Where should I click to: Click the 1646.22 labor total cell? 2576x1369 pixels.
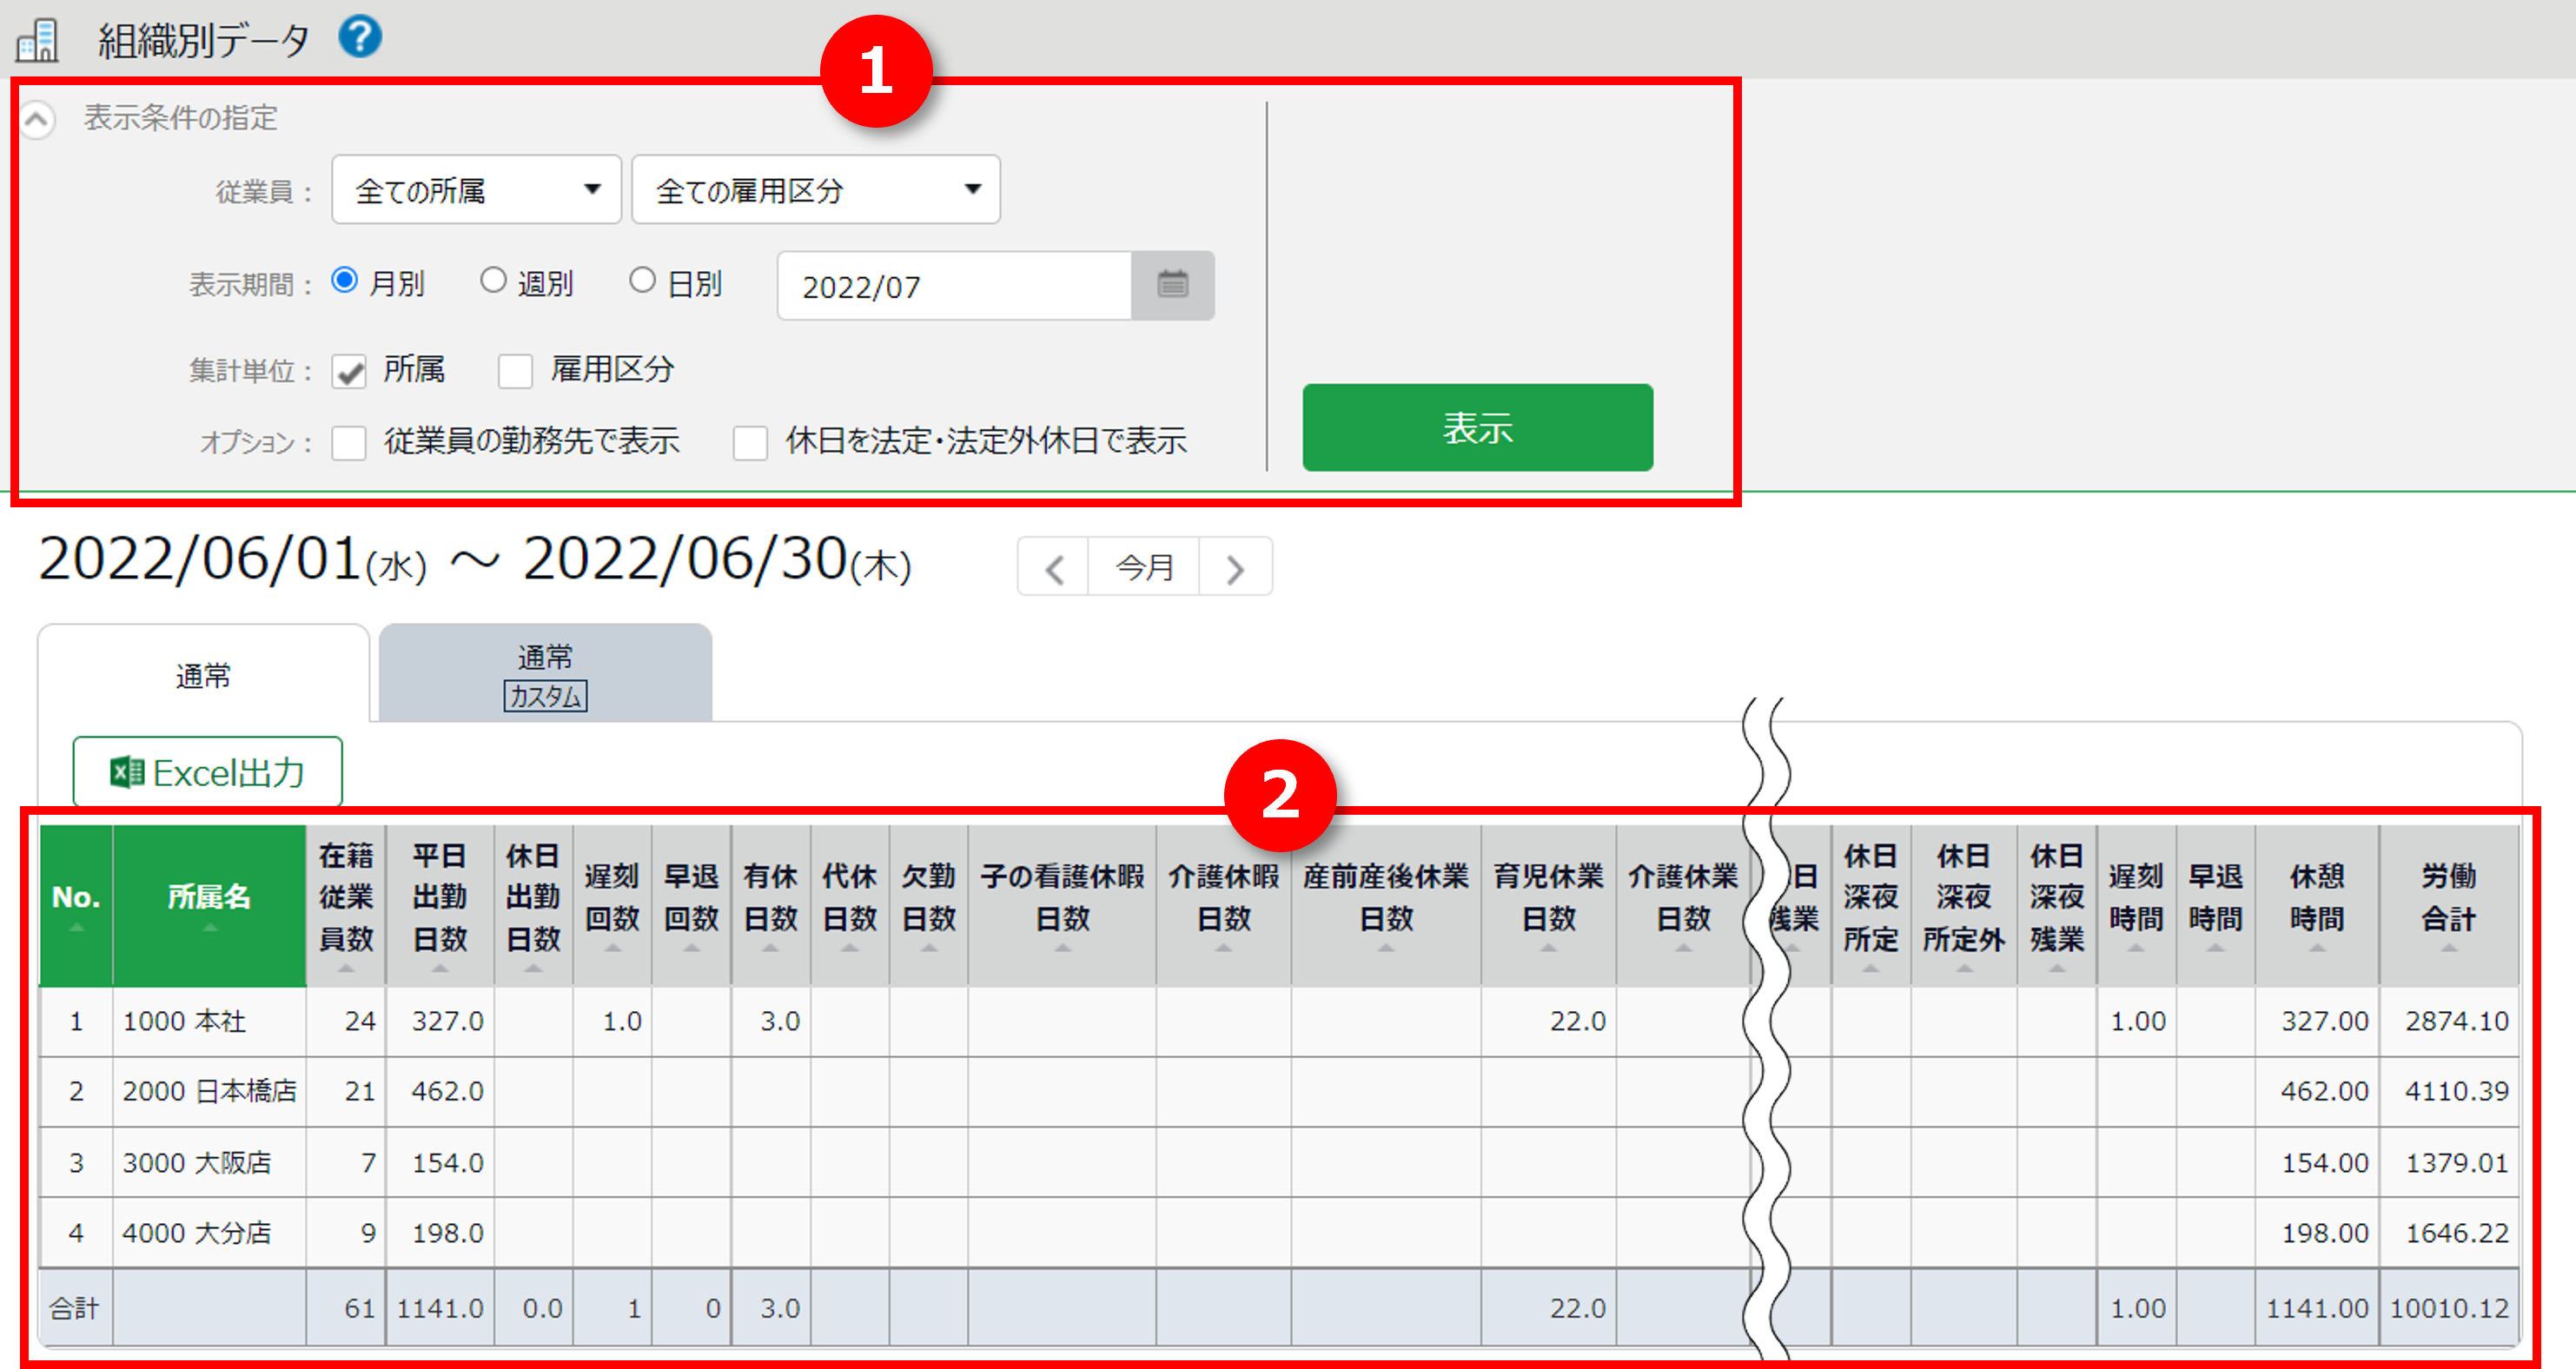(2449, 1232)
